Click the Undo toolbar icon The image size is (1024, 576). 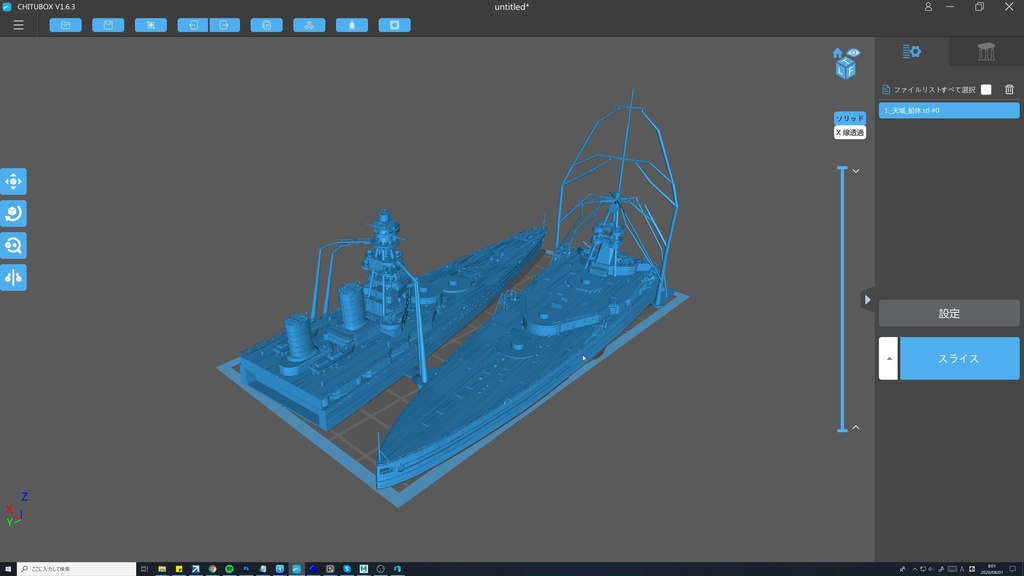click(193, 25)
